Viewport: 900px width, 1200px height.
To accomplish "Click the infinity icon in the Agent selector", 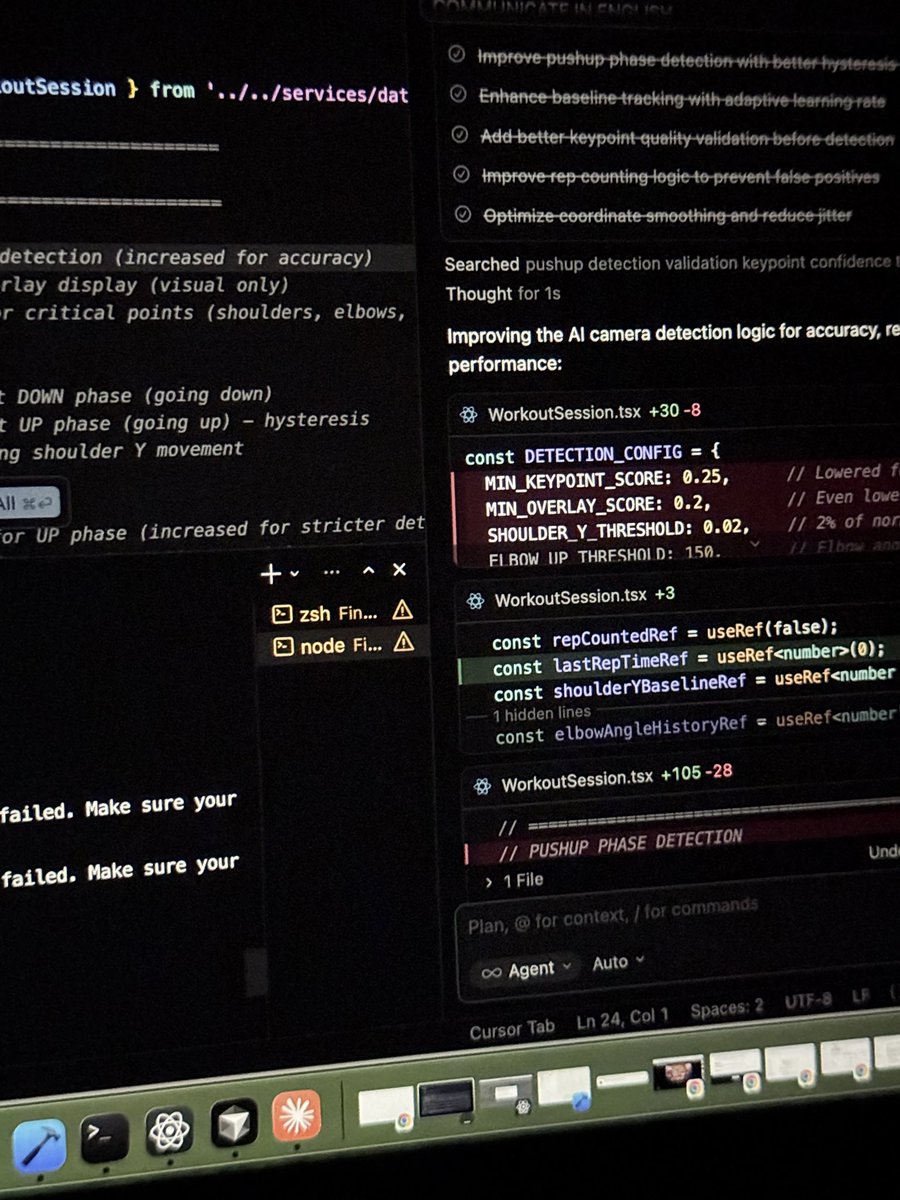I will point(491,972).
